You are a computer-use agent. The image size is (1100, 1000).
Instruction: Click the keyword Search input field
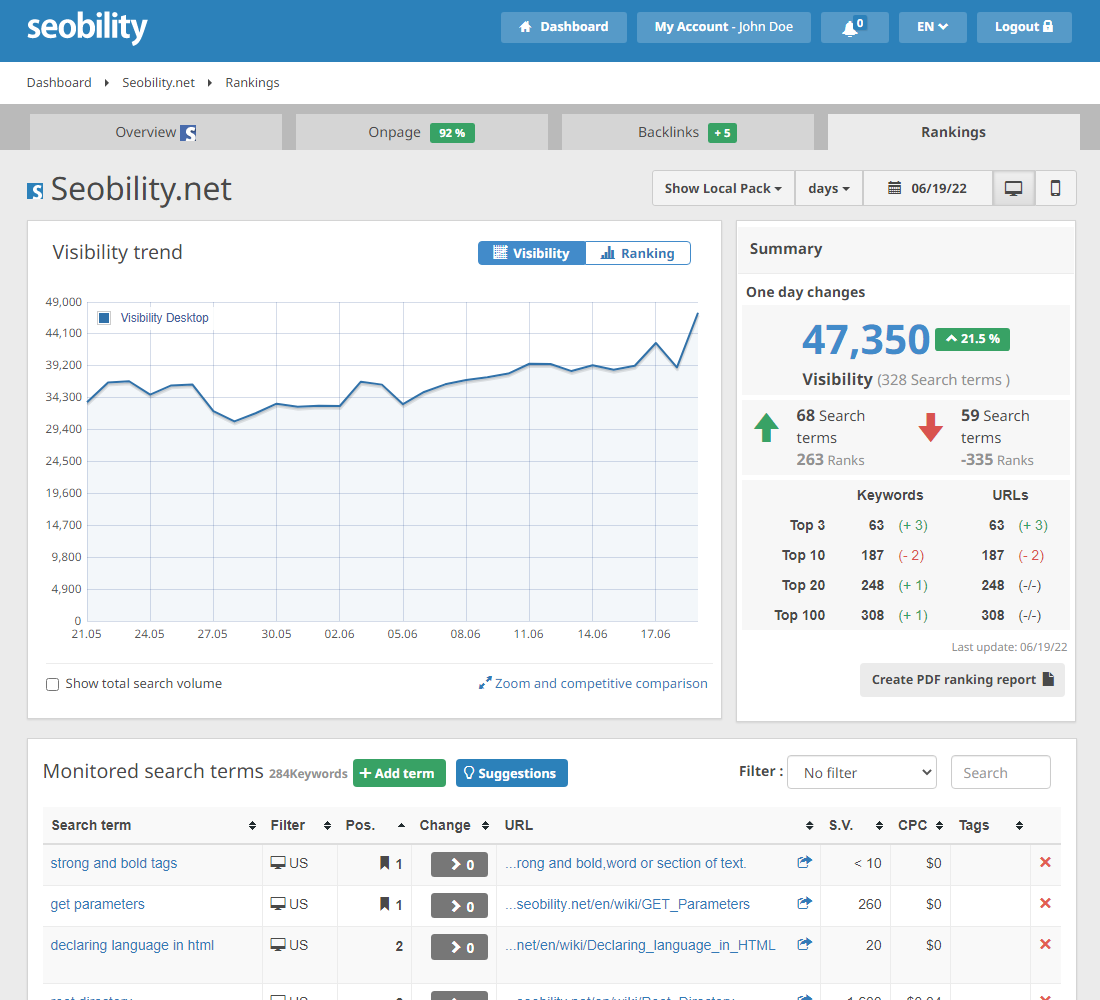(x=1000, y=772)
